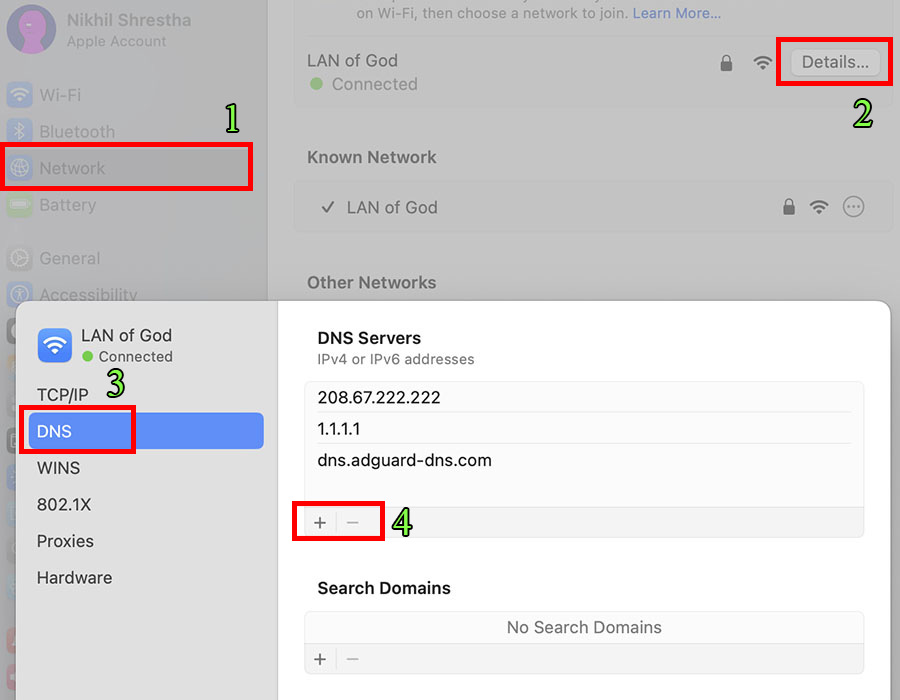900x700 pixels.
Task: Select Network in the sidebar
Action: (x=70, y=166)
